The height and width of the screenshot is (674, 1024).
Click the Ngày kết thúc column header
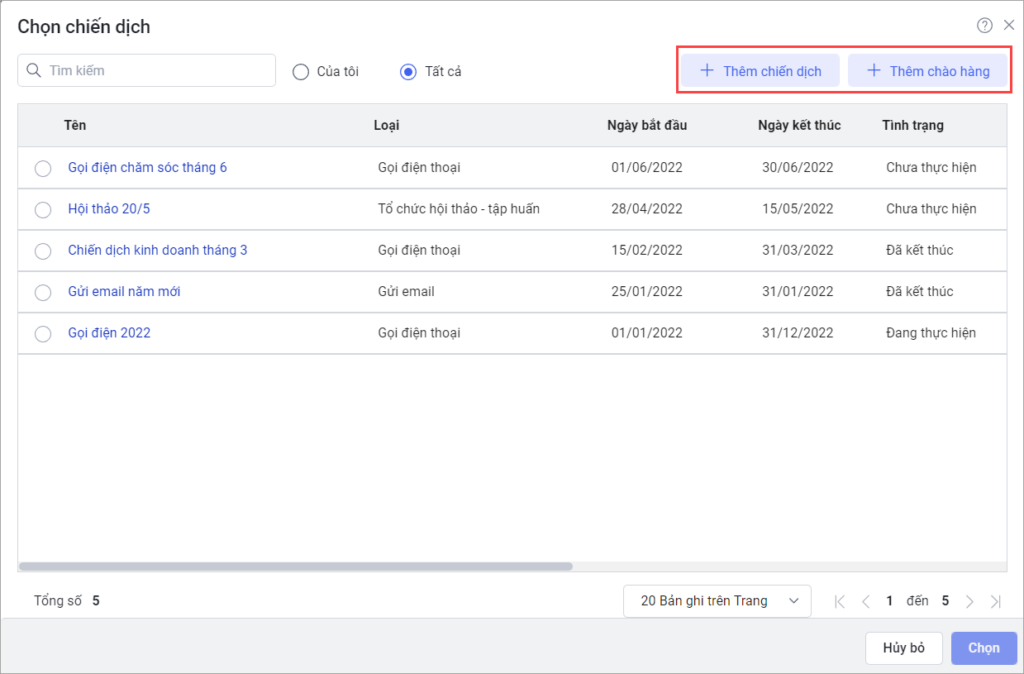click(x=799, y=125)
